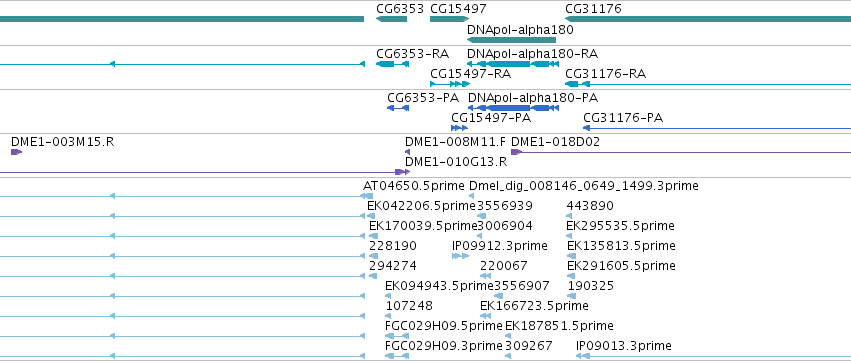Image resolution: width=851 pixels, height=361 pixels.
Task: Select the DME1-010G13.R purple arrow
Action: click(x=402, y=172)
